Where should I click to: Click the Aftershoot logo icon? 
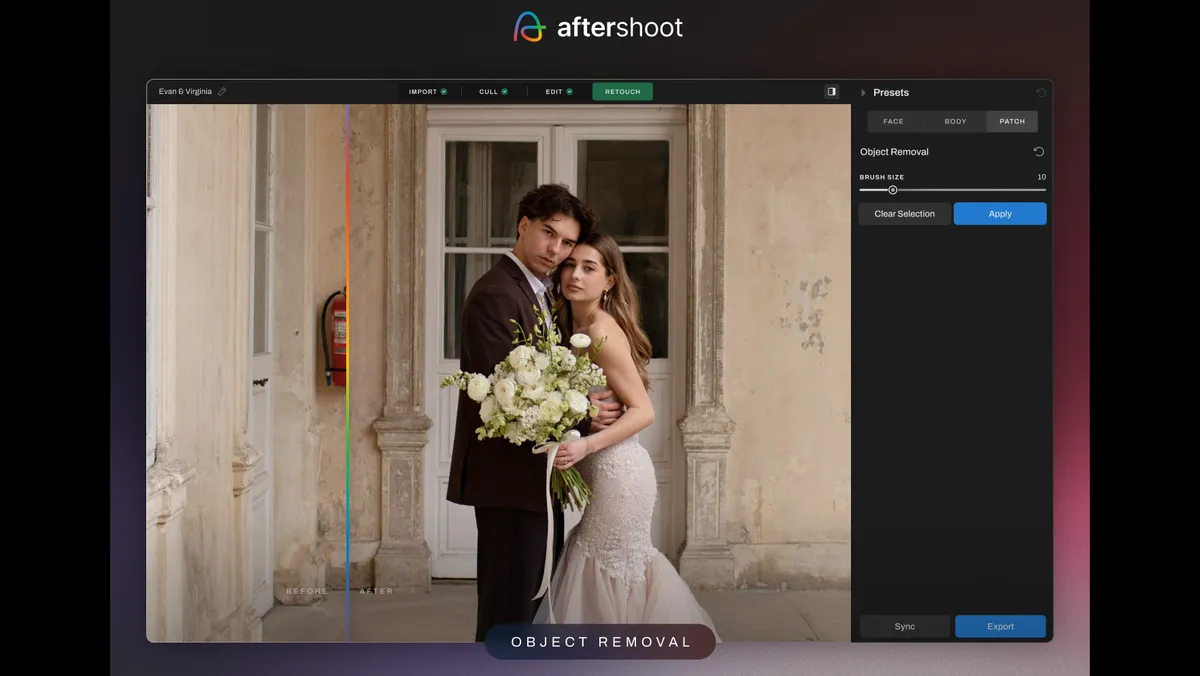click(x=530, y=27)
